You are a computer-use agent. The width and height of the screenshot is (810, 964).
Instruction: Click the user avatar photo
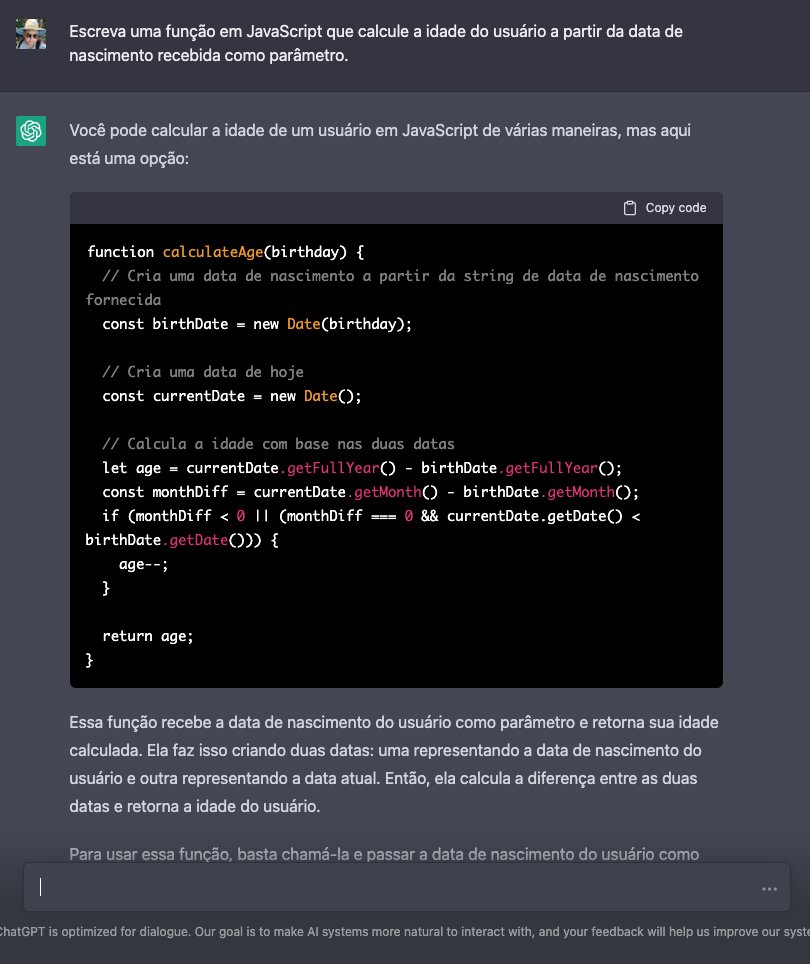point(31,31)
